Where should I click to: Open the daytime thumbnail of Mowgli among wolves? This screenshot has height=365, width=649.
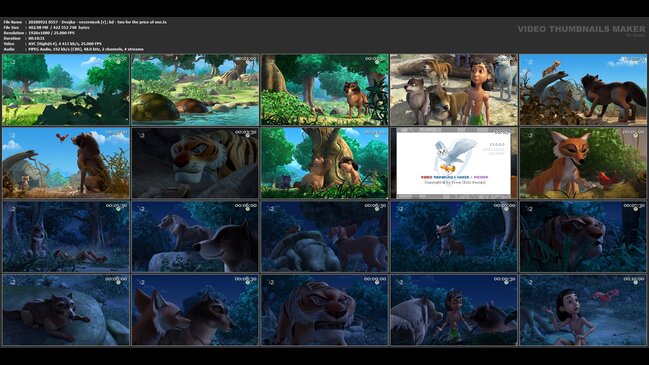point(454,89)
